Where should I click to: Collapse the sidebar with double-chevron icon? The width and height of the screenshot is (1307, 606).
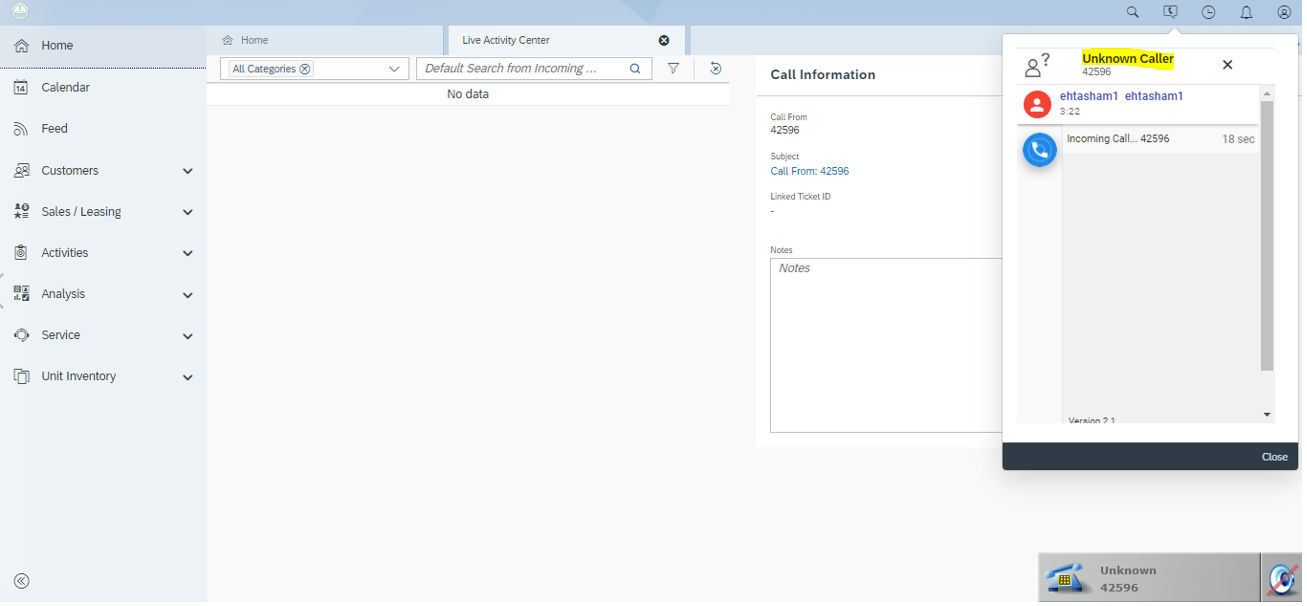coord(21,583)
